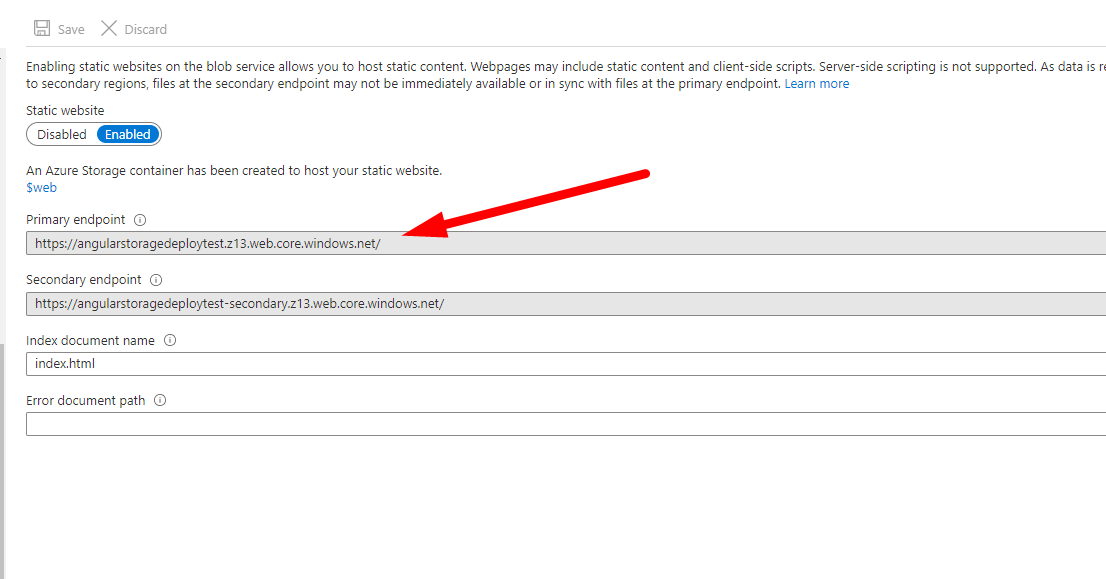Click the Index document name info icon
Screen dimensions: 1106x579
pyautogui.click(x=170, y=340)
